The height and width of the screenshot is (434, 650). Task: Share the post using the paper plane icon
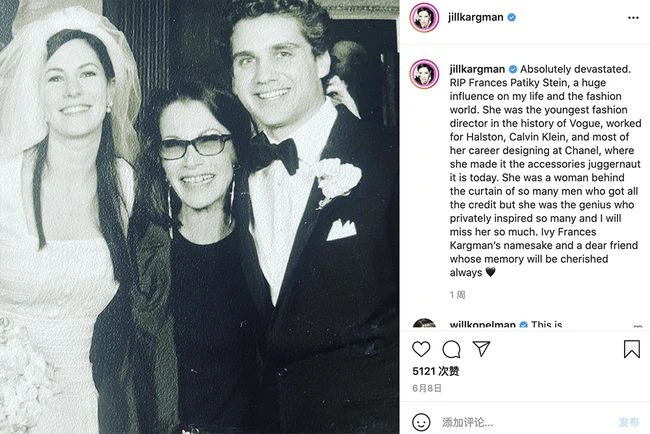coord(481,349)
